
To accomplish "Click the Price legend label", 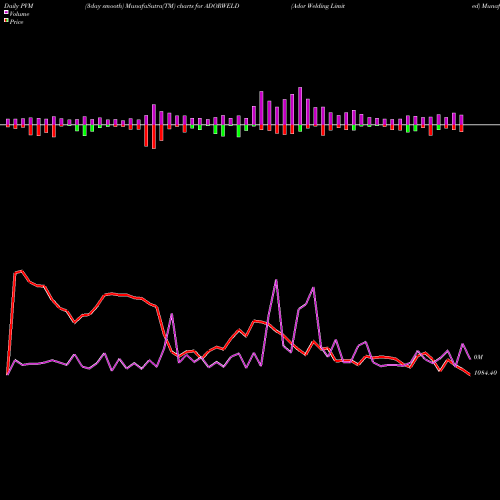I will point(16,22).
